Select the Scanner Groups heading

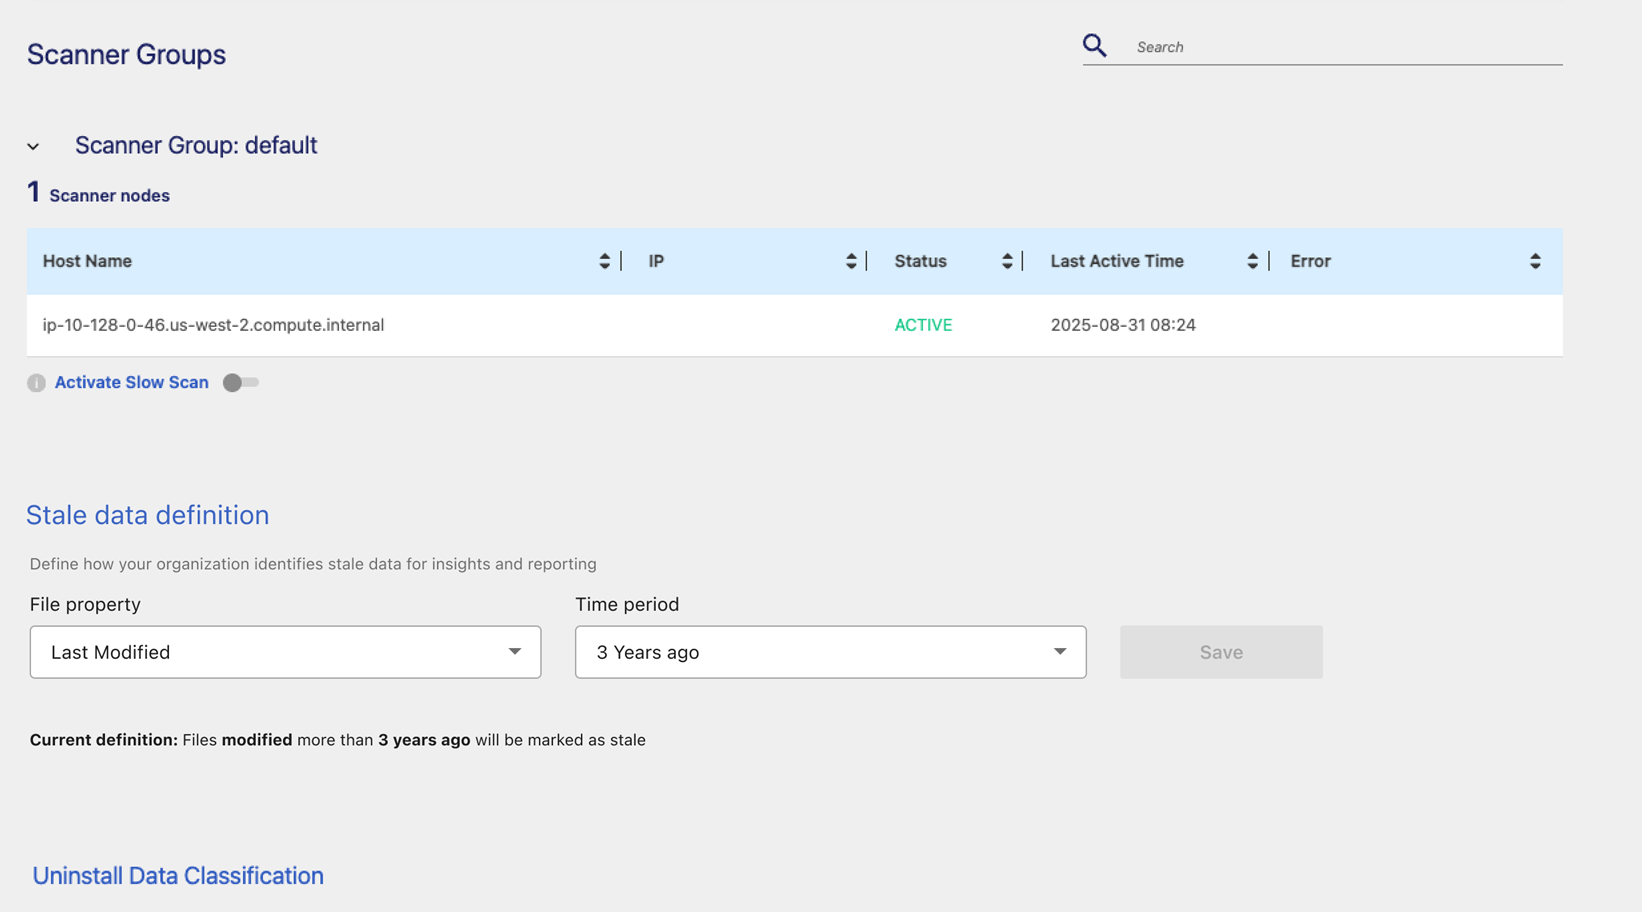coord(125,54)
